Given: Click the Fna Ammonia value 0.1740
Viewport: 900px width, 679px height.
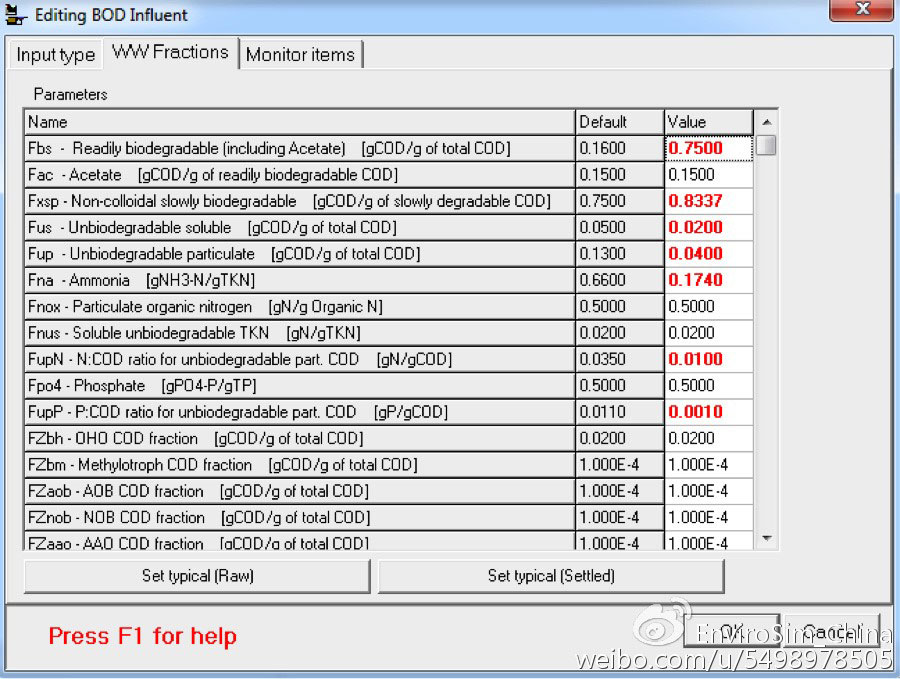Looking at the screenshot, I should pos(708,280).
